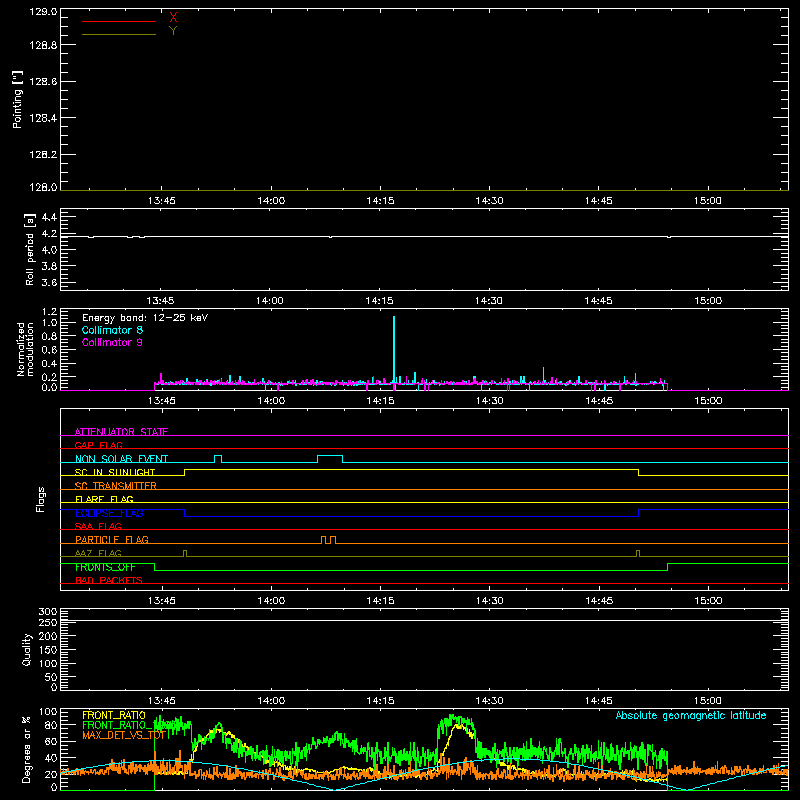Click the ATTENUATOR_STATE flag label
This screenshot has height=800, width=800.
(x=121, y=432)
